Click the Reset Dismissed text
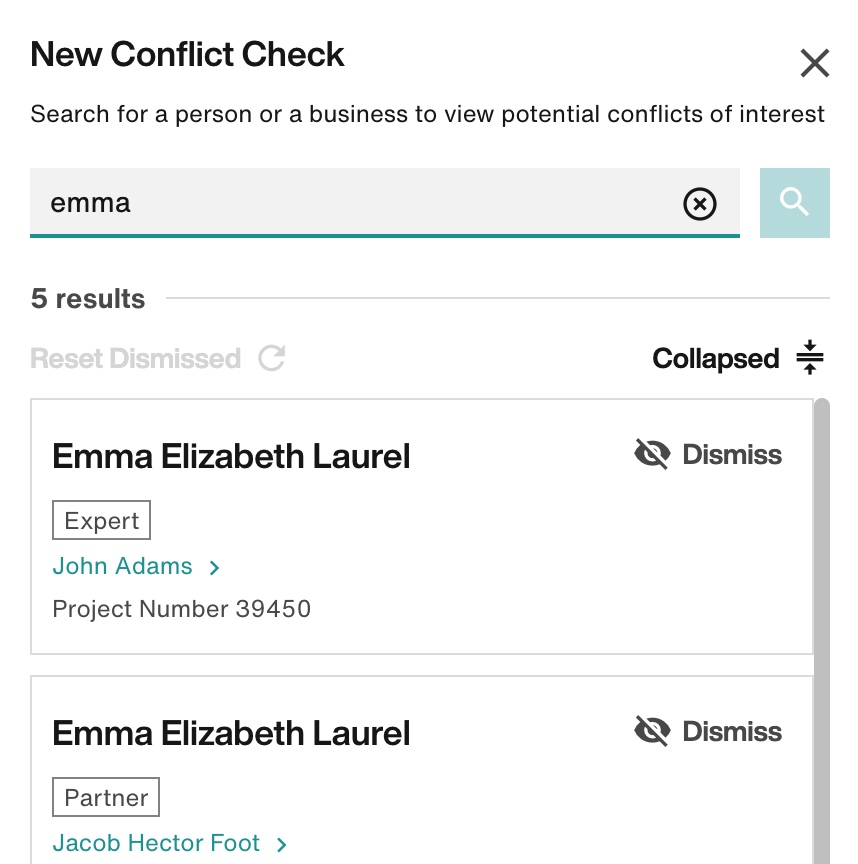 click(x=136, y=359)
